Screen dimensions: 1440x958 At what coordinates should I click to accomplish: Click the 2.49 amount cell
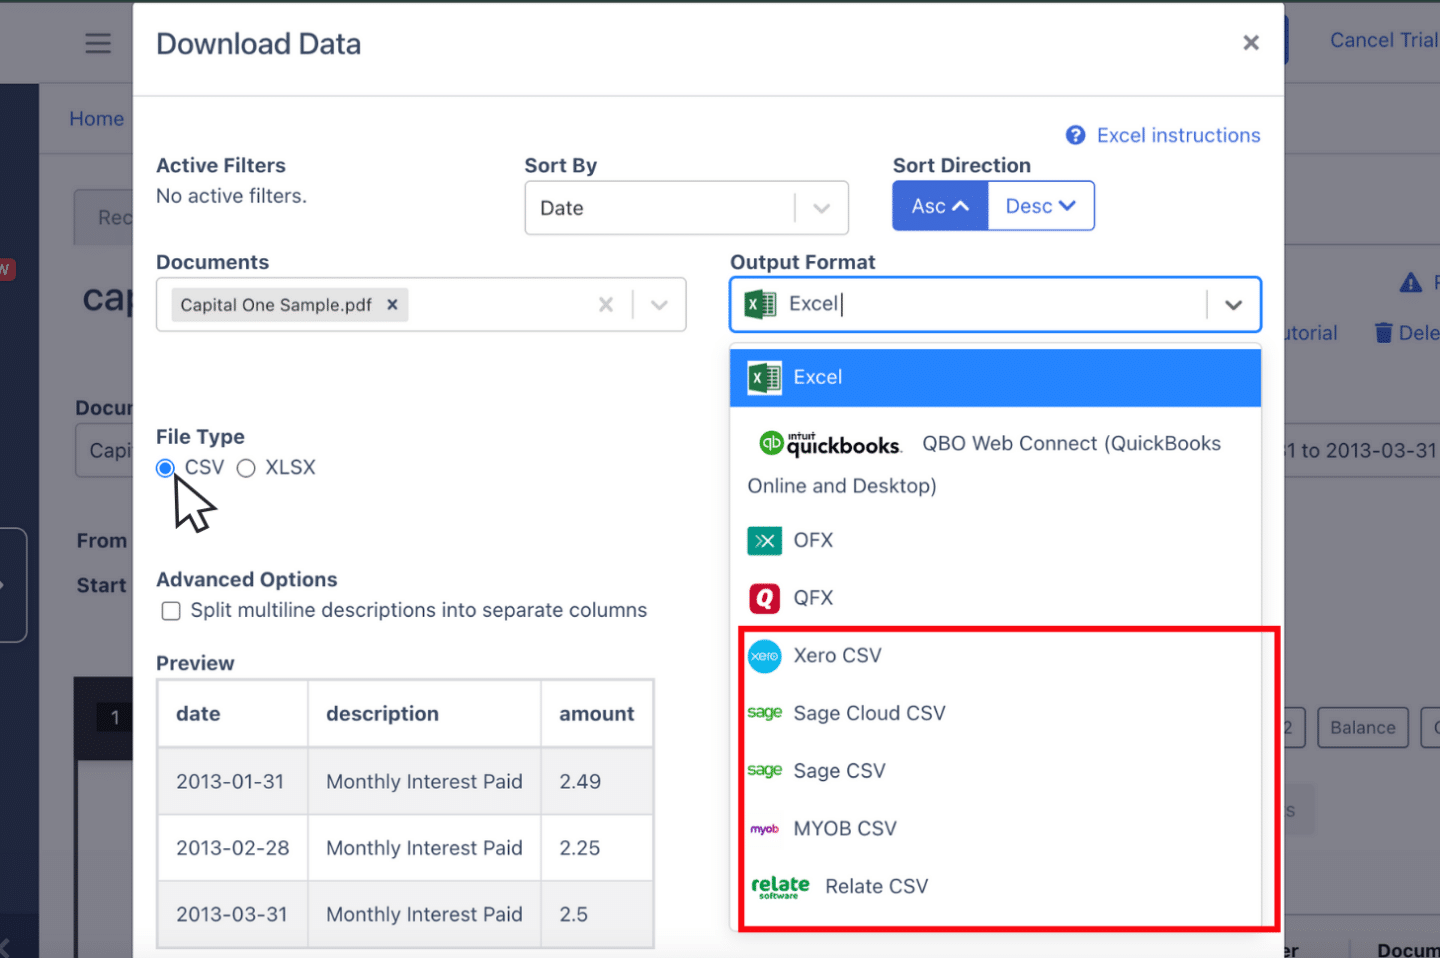tap(597, 781)
